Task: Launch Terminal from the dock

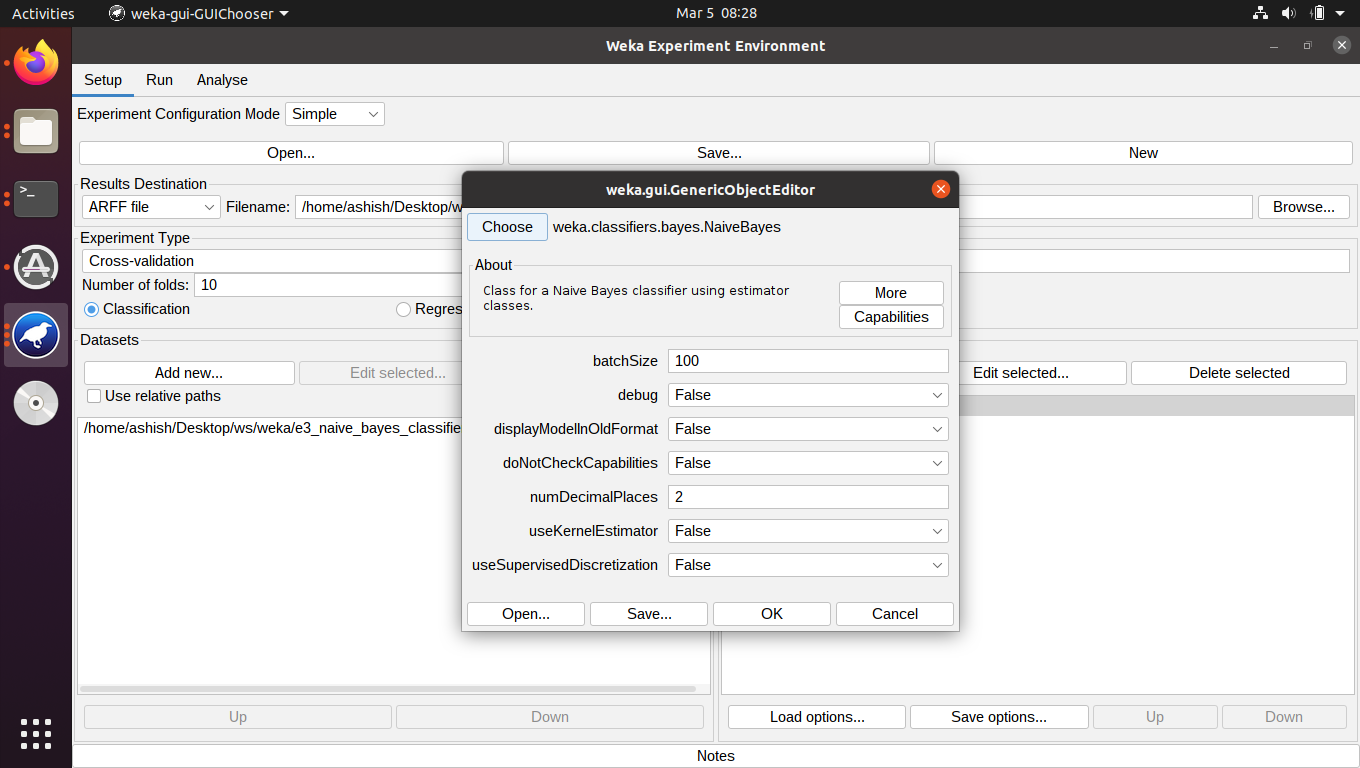Action: tap(36, 199)
